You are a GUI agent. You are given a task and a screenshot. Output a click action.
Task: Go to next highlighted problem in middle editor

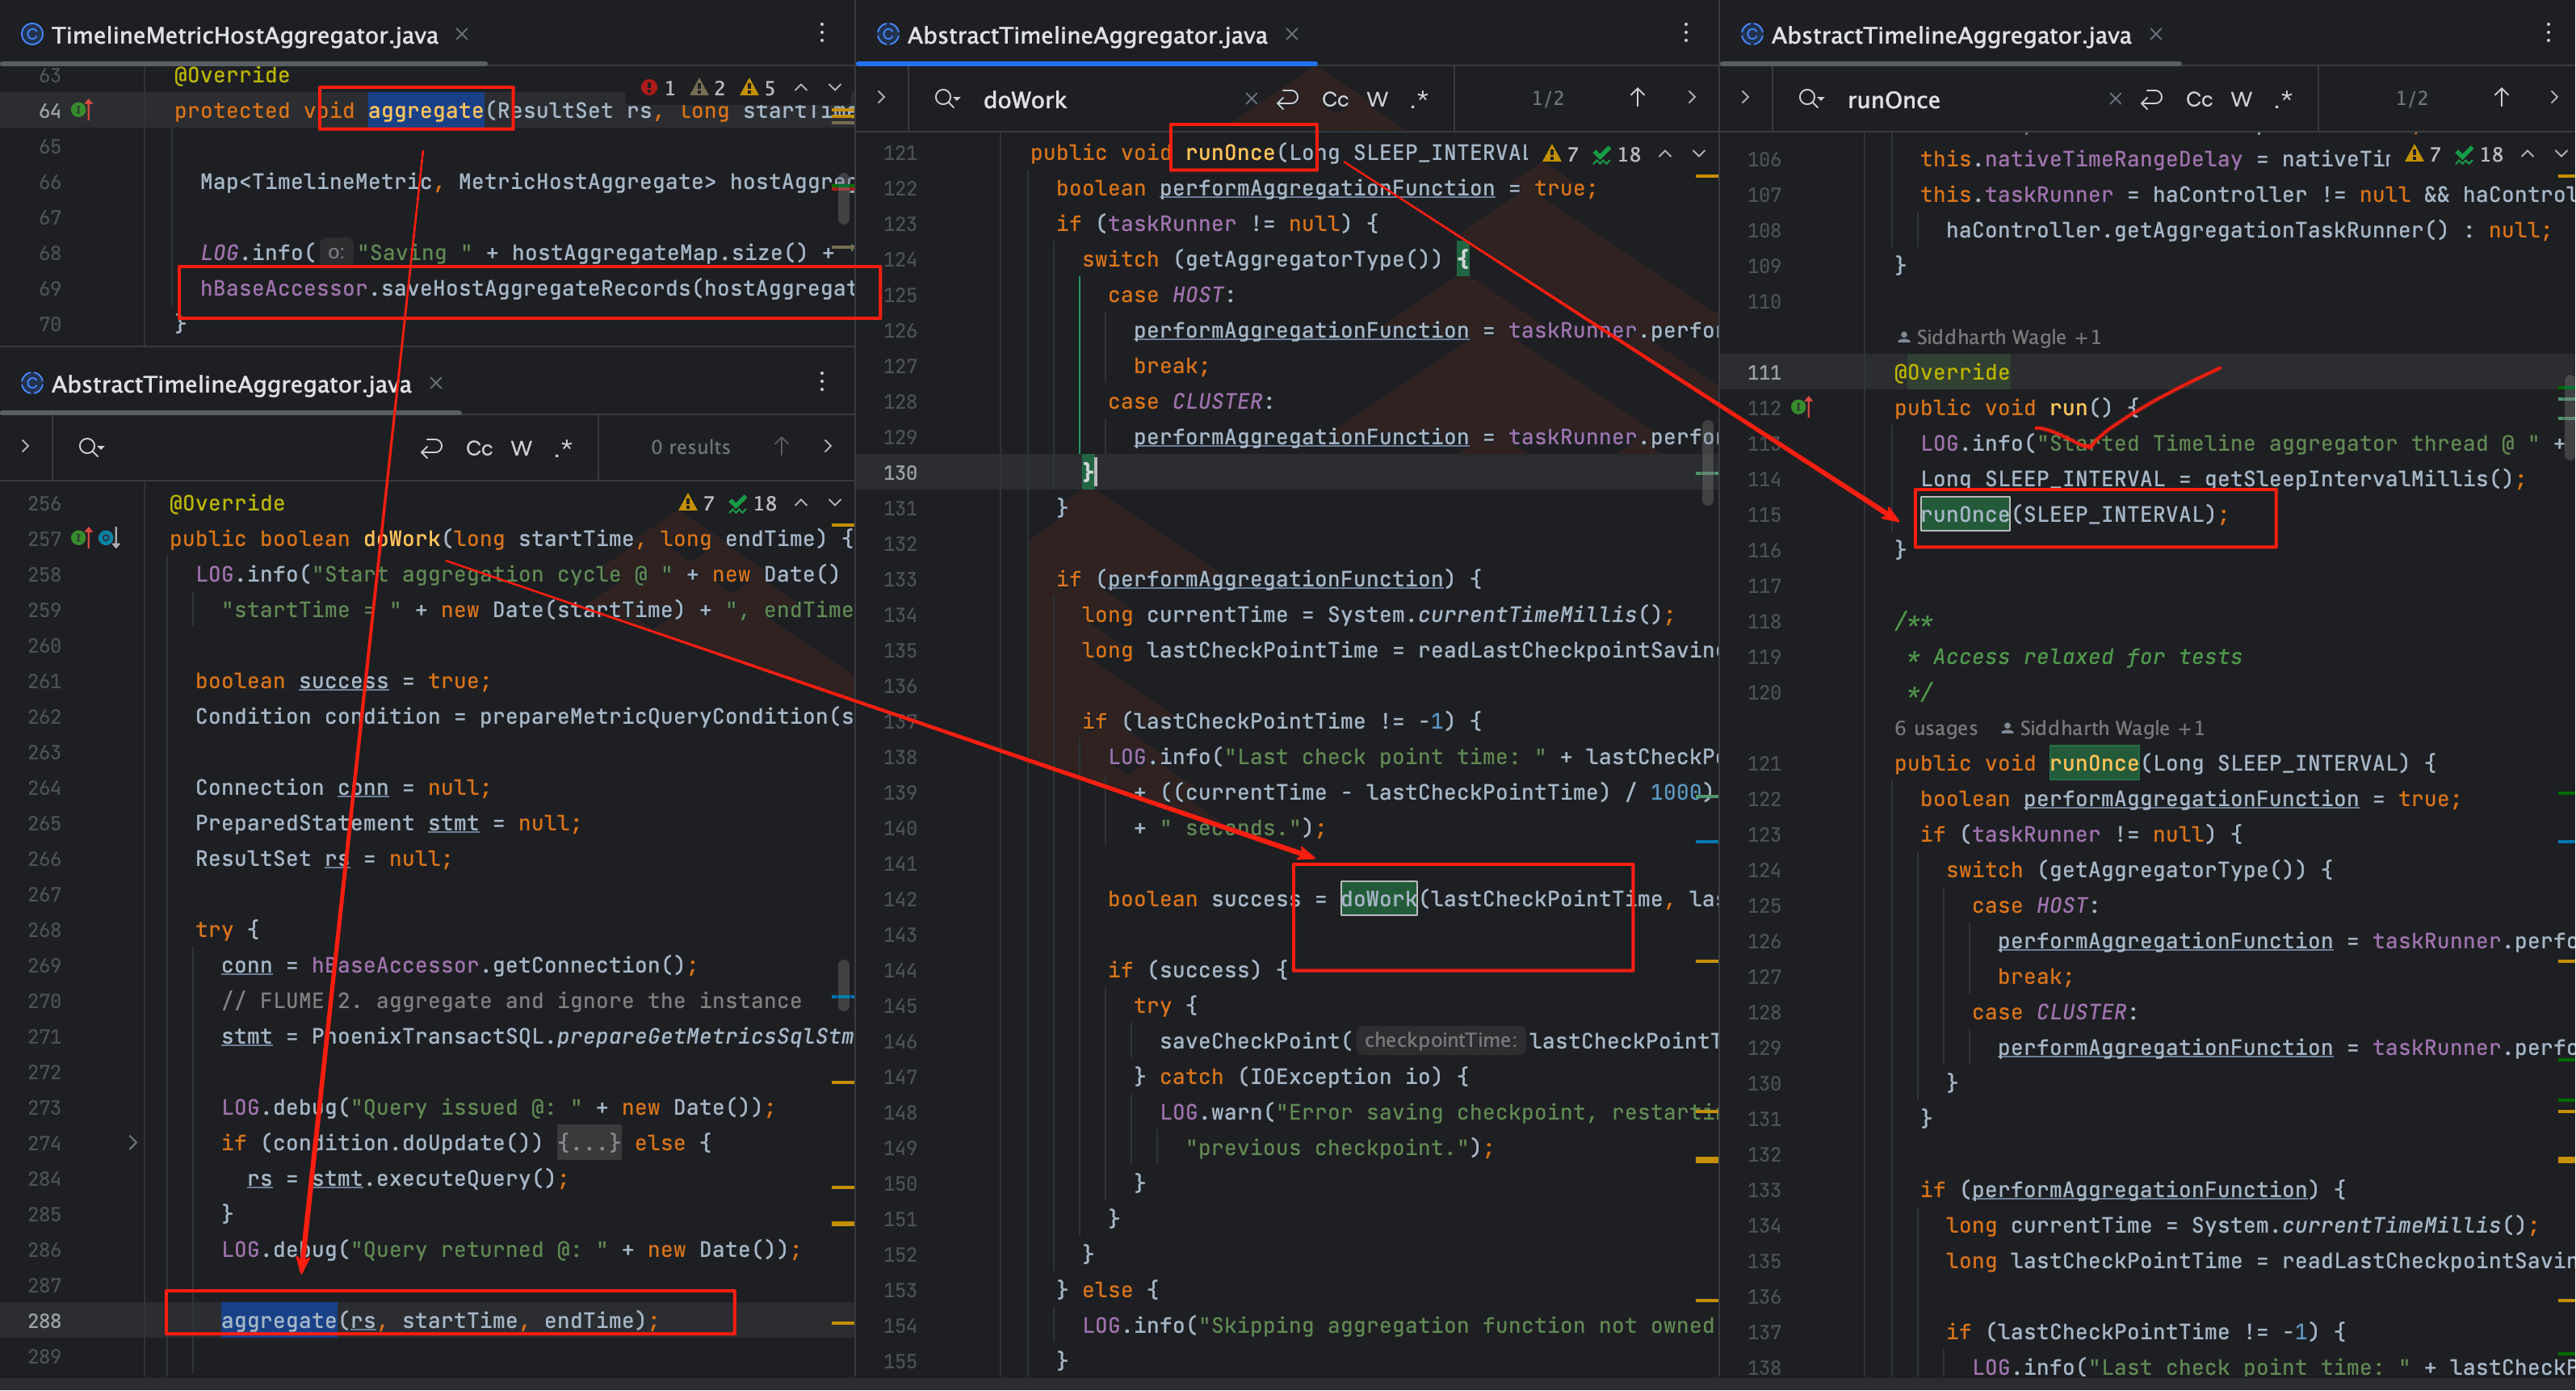pos(1699,154)
